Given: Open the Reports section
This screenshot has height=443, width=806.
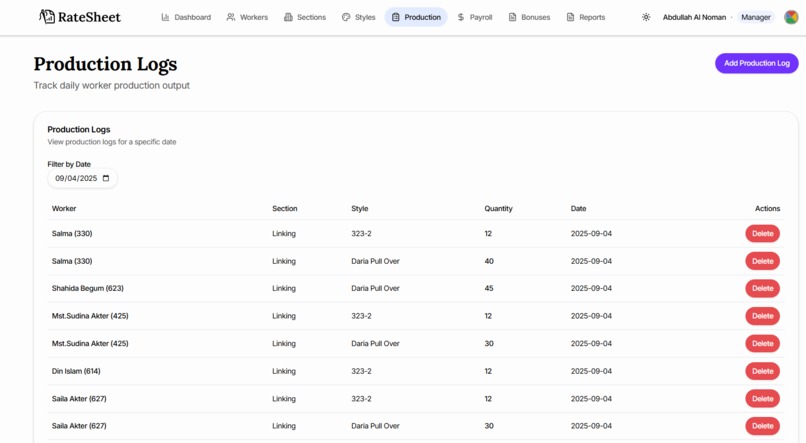Looking at the screenshot, I should tap(585, 17).
